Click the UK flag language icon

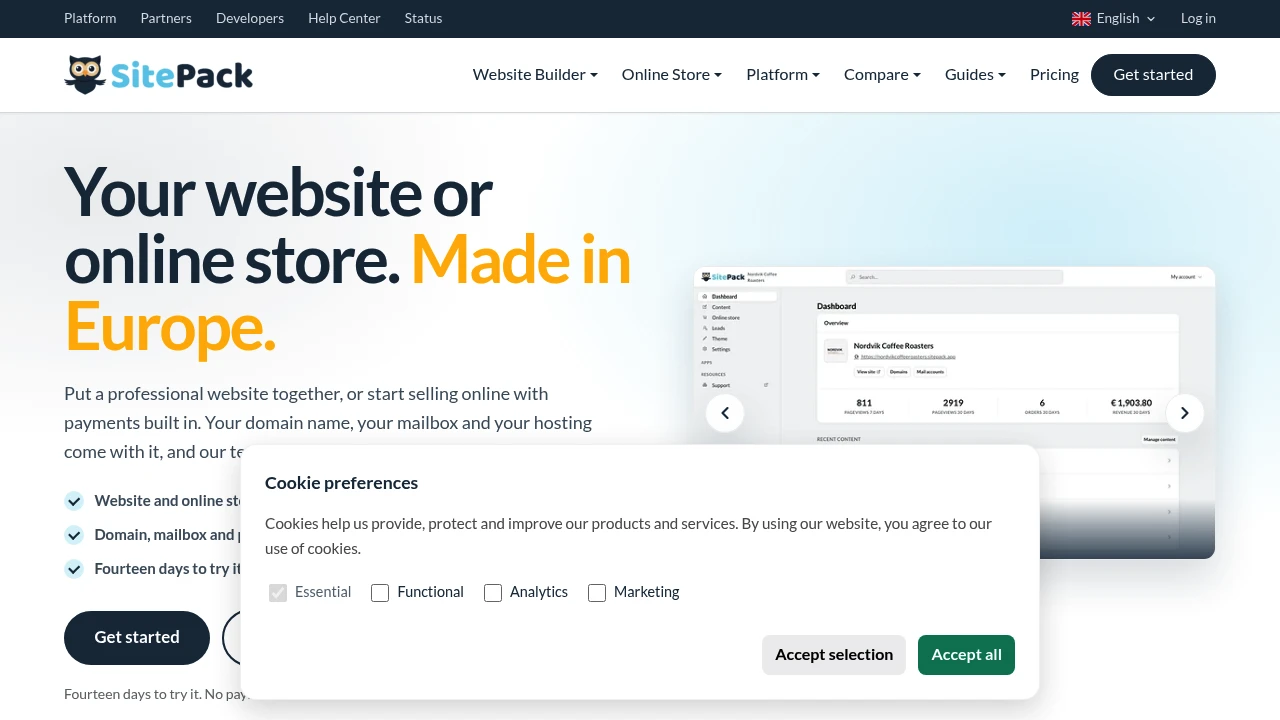(x=1081, y=18)
